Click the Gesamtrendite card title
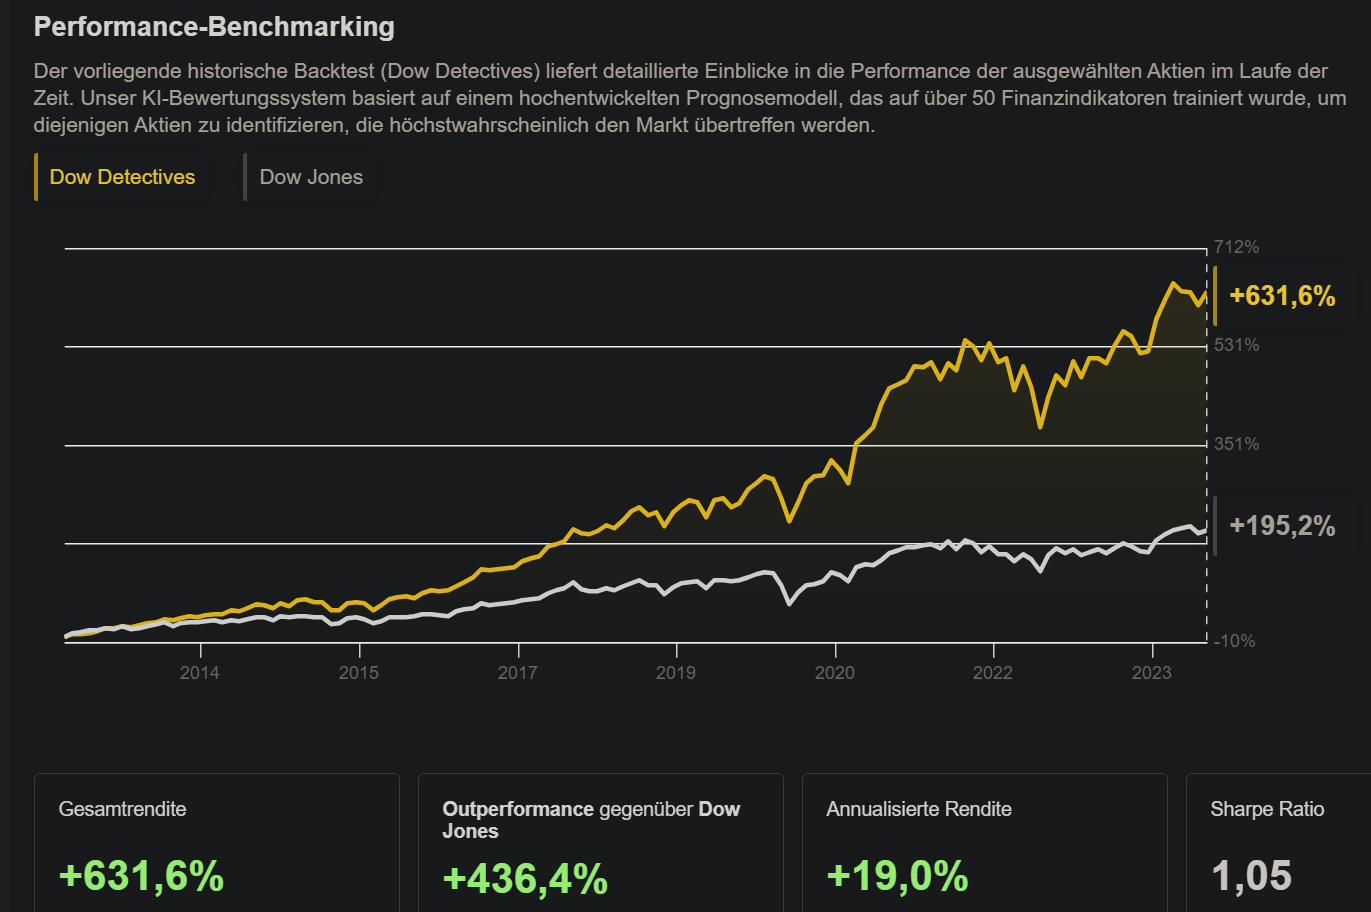Image resolution: width=1371 pixels, height=912 pixels. click(x=122, y=809)
